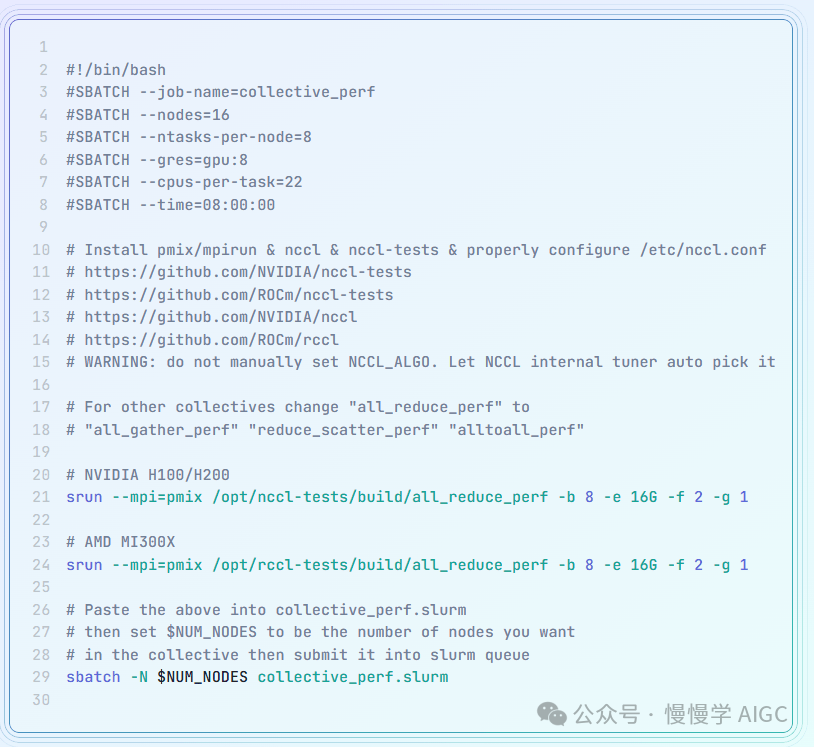
Task: Click the "alltoall_perf" string
Action: pos(516,430)
